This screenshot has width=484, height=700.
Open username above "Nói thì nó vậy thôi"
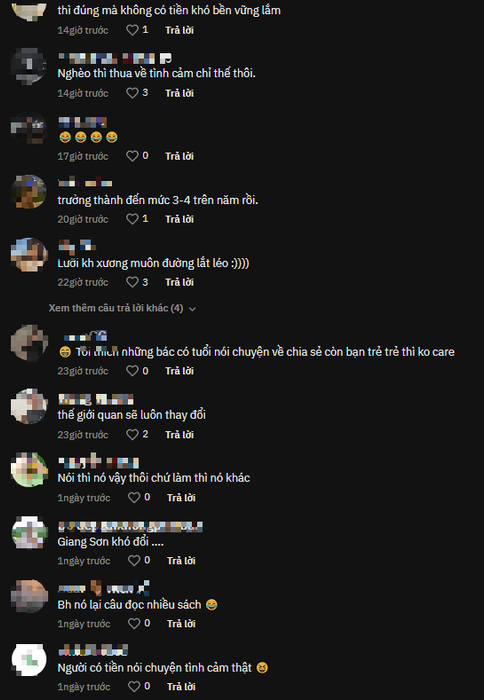tap(99, 463)
